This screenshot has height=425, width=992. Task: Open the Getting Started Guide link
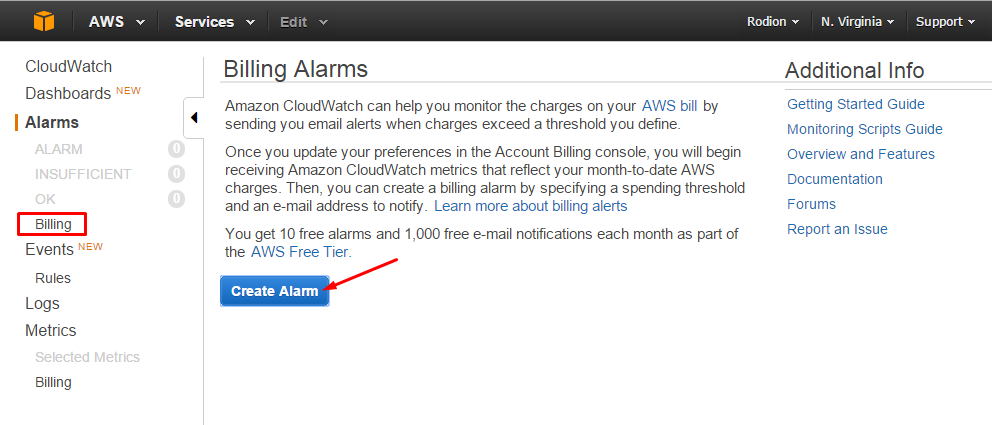click(855, 104)
